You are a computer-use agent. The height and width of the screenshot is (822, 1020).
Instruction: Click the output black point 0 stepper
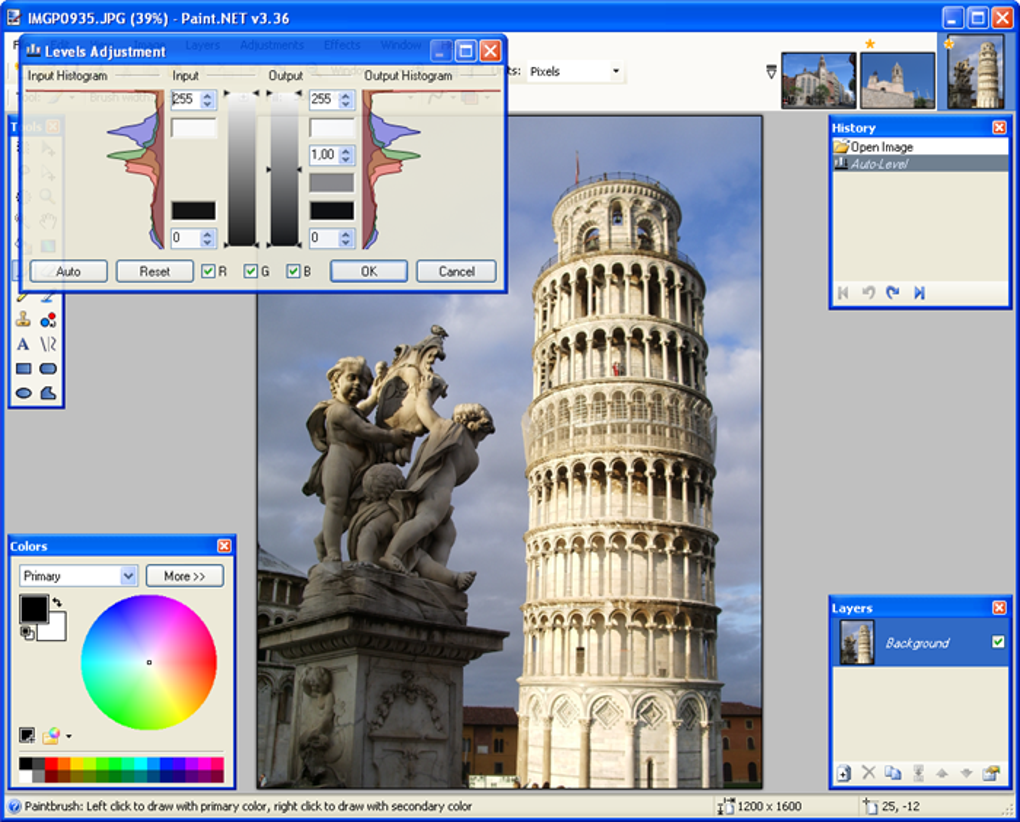(x=346, y=238)
